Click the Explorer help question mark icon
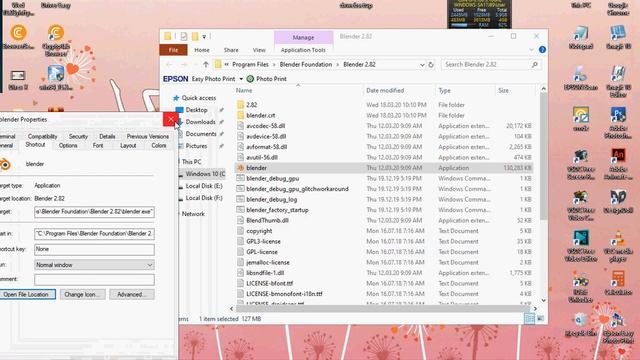 tap(542, 50)
